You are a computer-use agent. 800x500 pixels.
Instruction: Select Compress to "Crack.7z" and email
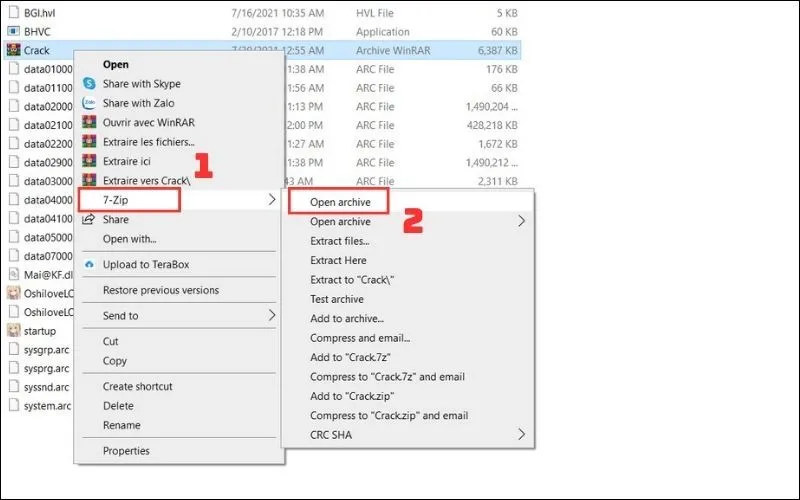pyautogui.click(x=387, y=377)
